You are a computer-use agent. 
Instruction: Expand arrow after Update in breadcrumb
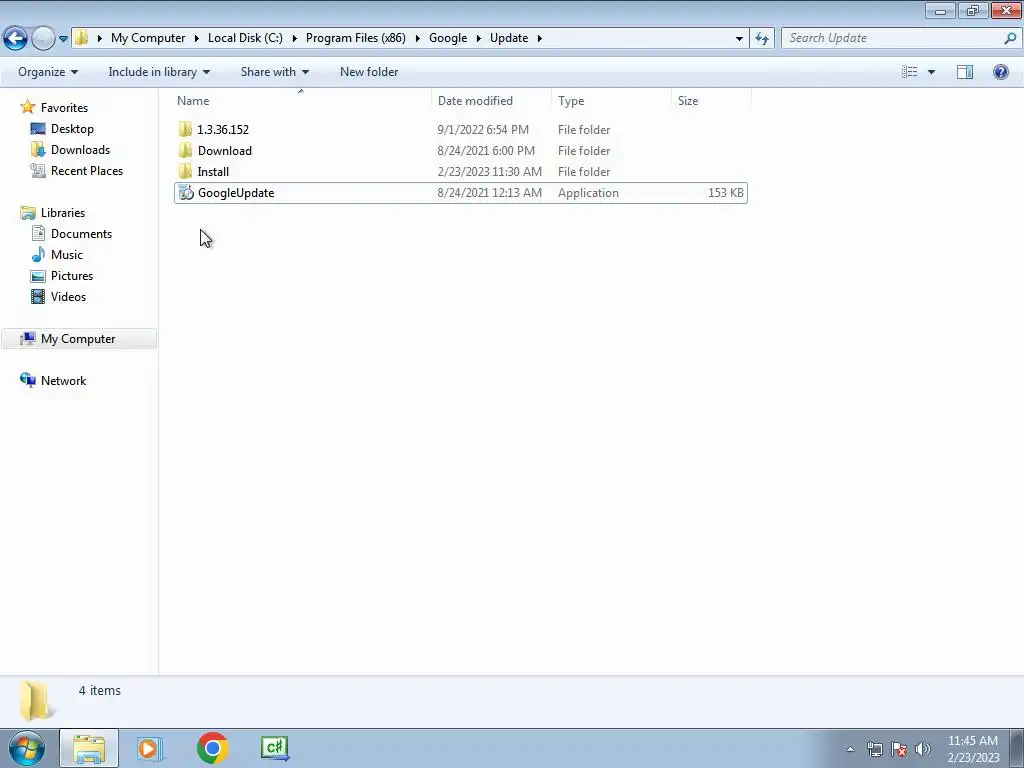pos(539,38)
